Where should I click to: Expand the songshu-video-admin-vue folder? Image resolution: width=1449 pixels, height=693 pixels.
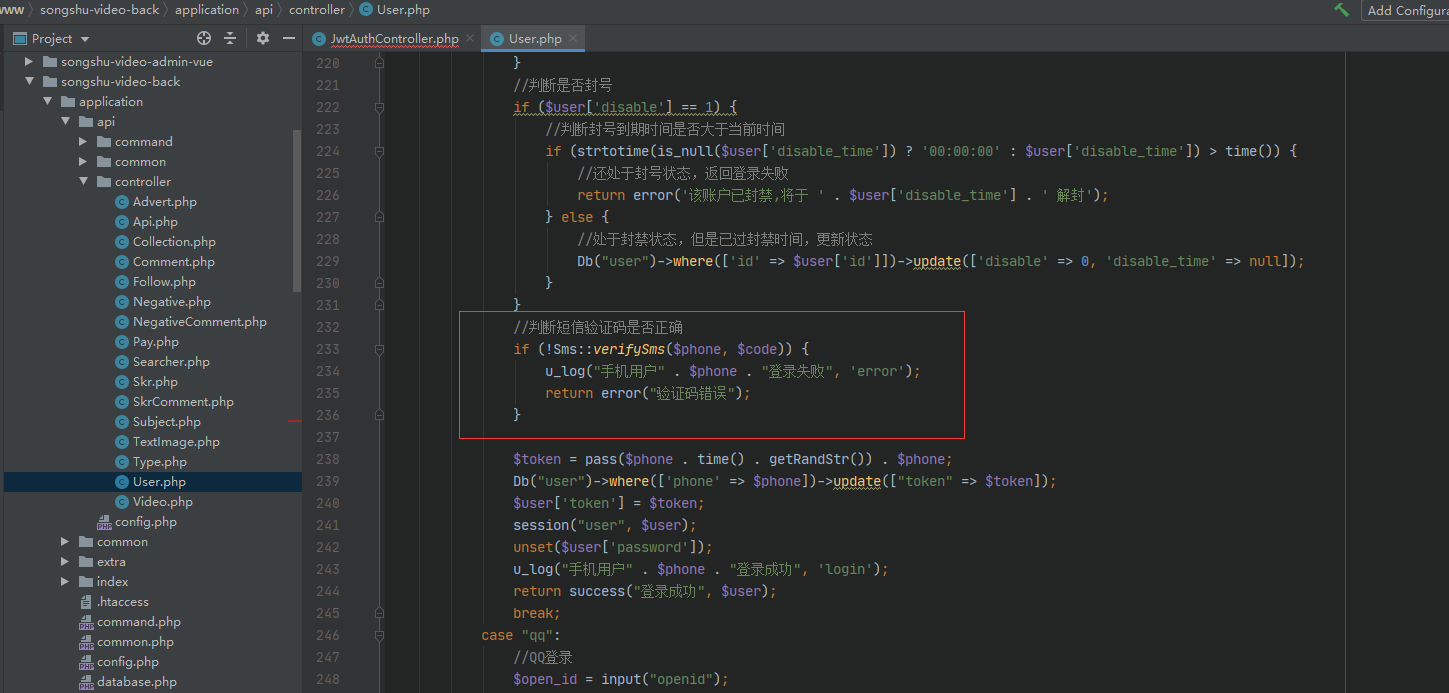pyautogui.click(x=29, y=62)
